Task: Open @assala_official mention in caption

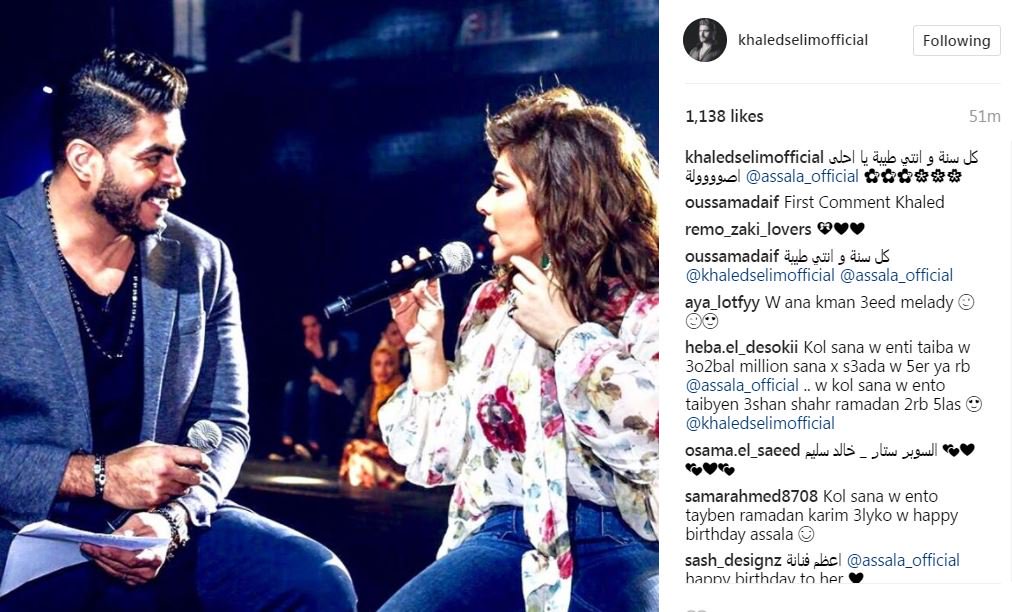Action: 802,176
